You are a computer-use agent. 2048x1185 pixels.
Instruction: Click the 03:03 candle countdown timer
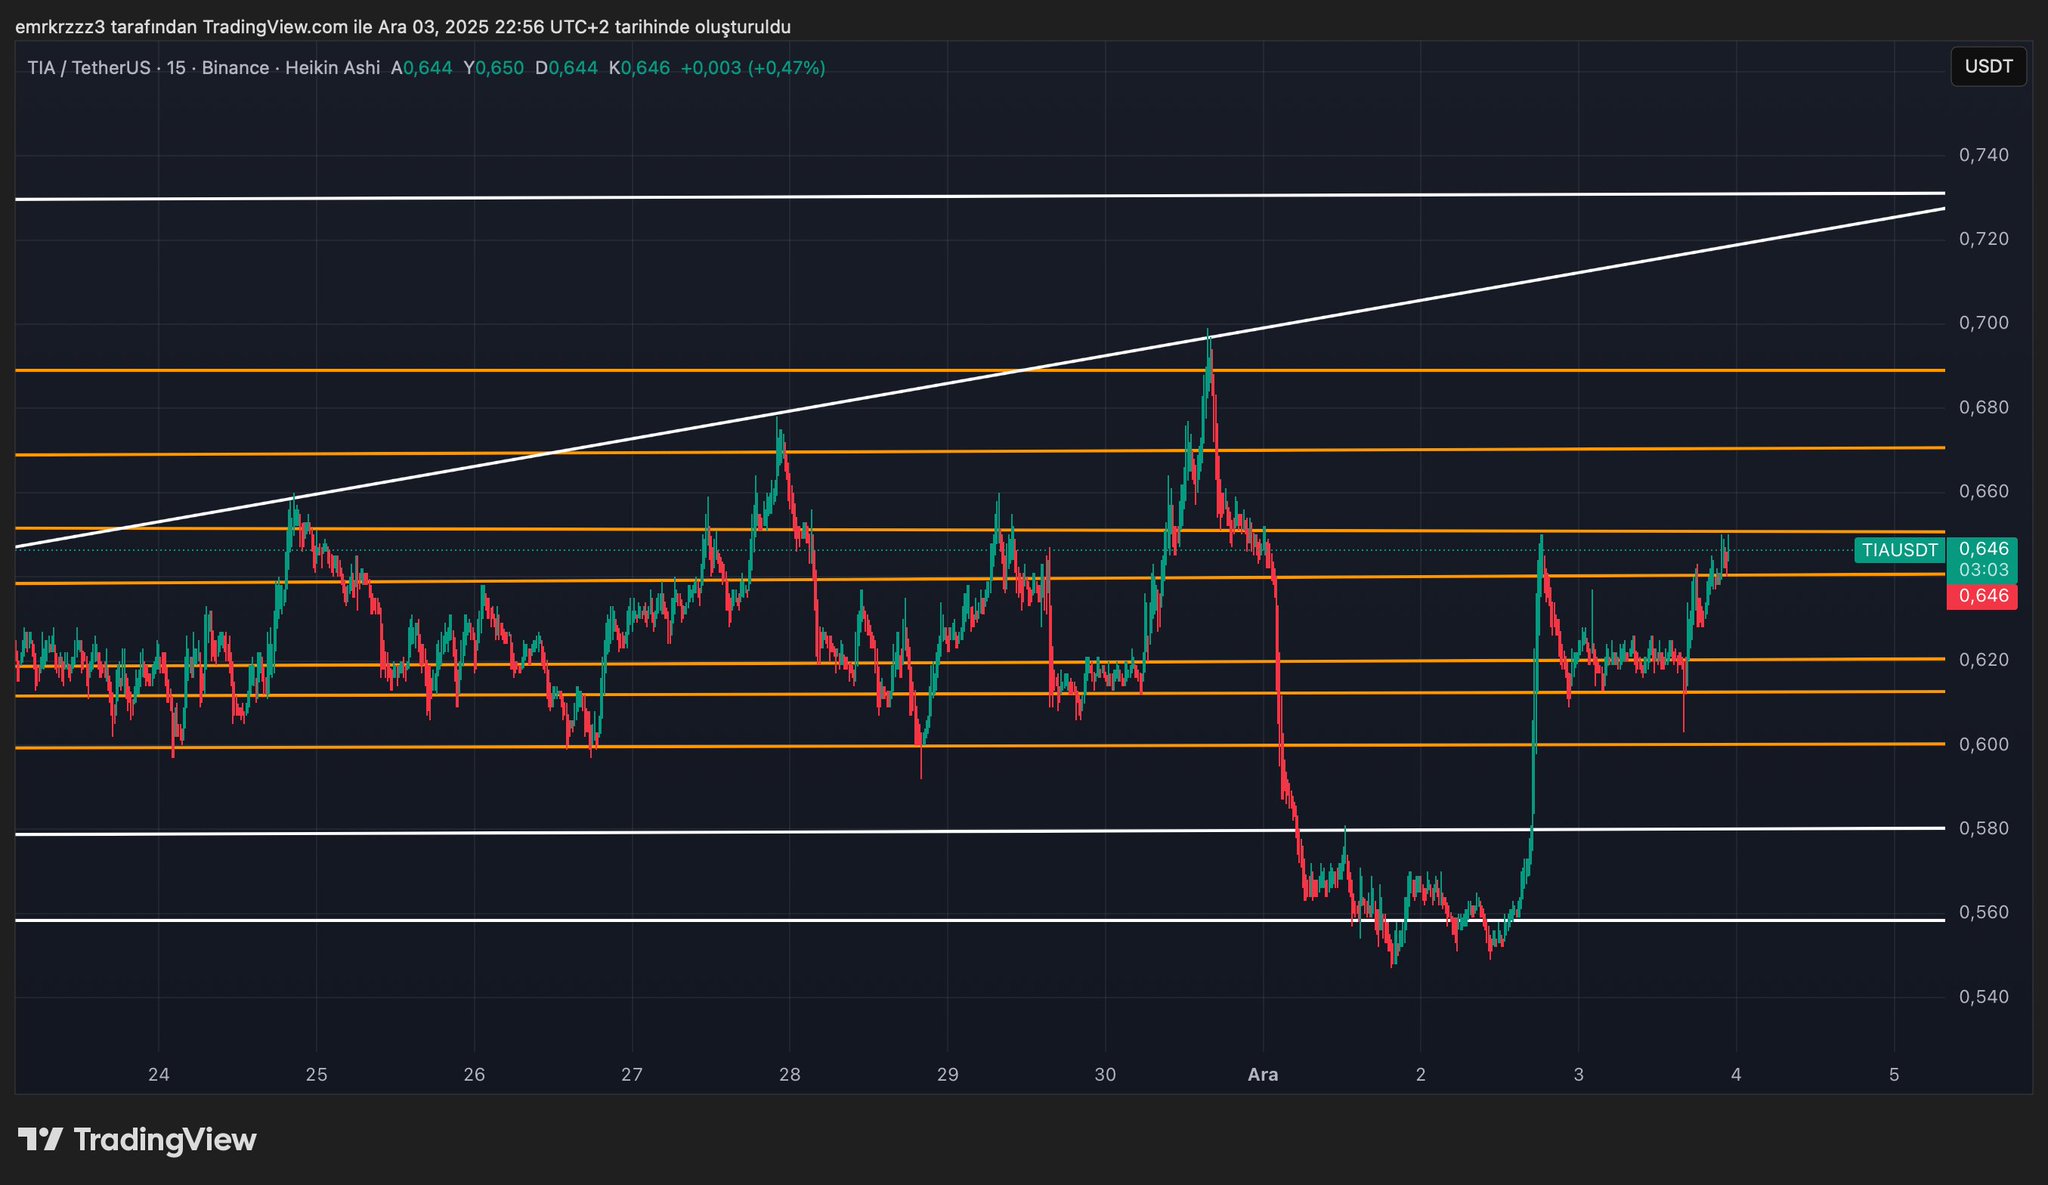[x=1983, y=570]
